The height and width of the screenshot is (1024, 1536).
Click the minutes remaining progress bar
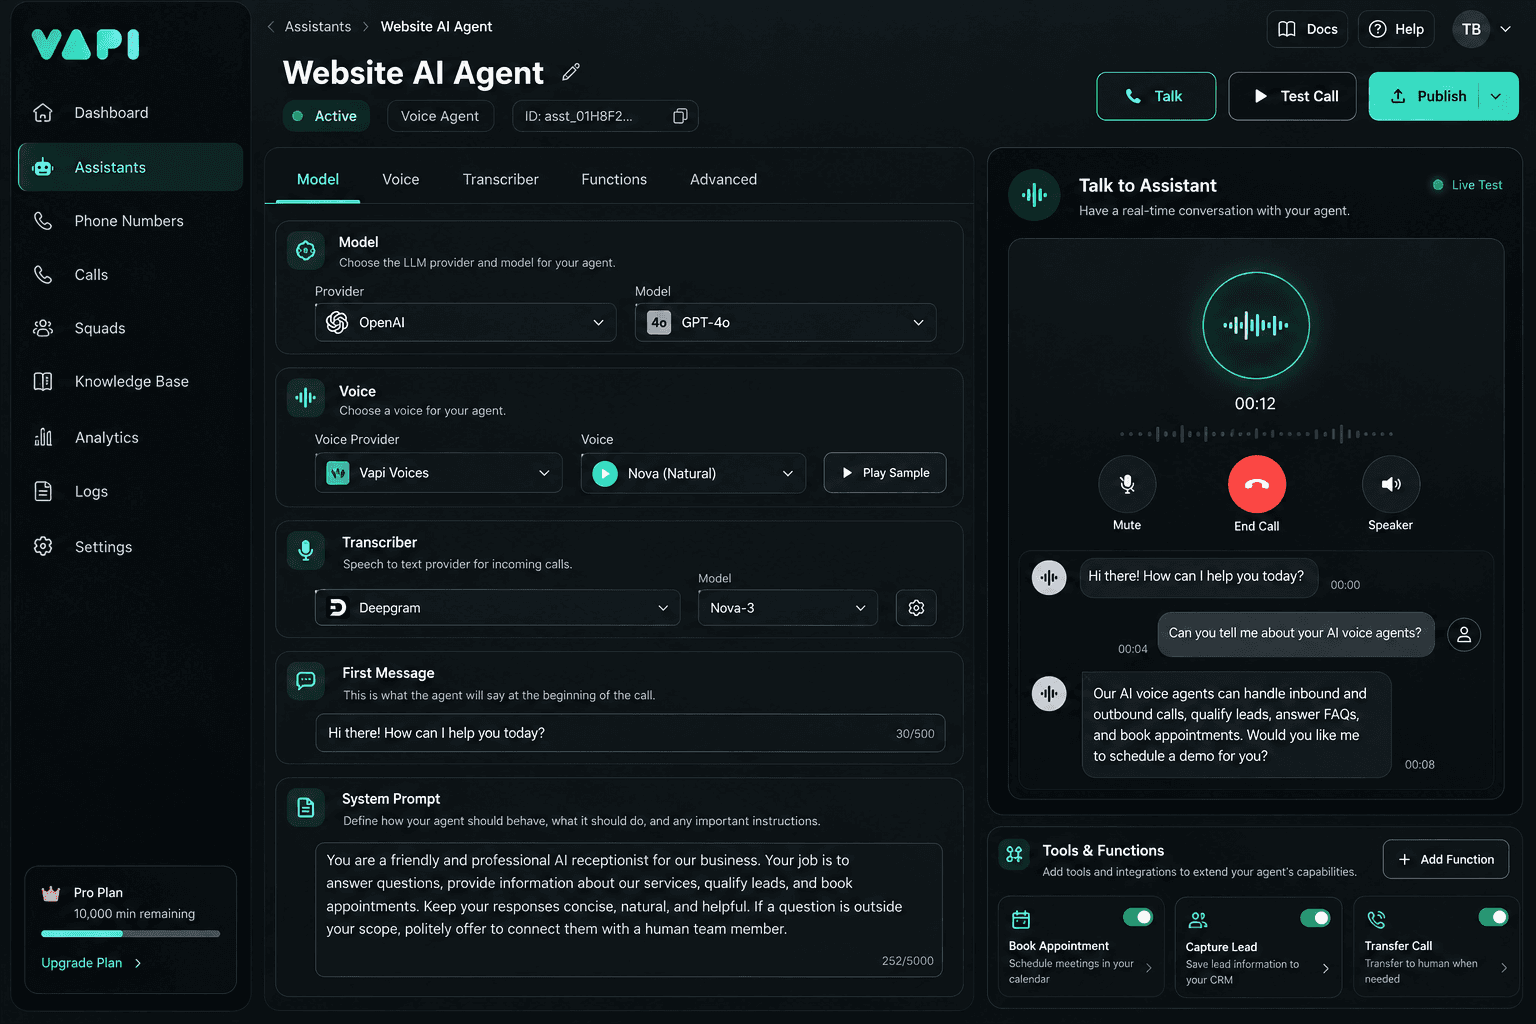tap(130, 934)
